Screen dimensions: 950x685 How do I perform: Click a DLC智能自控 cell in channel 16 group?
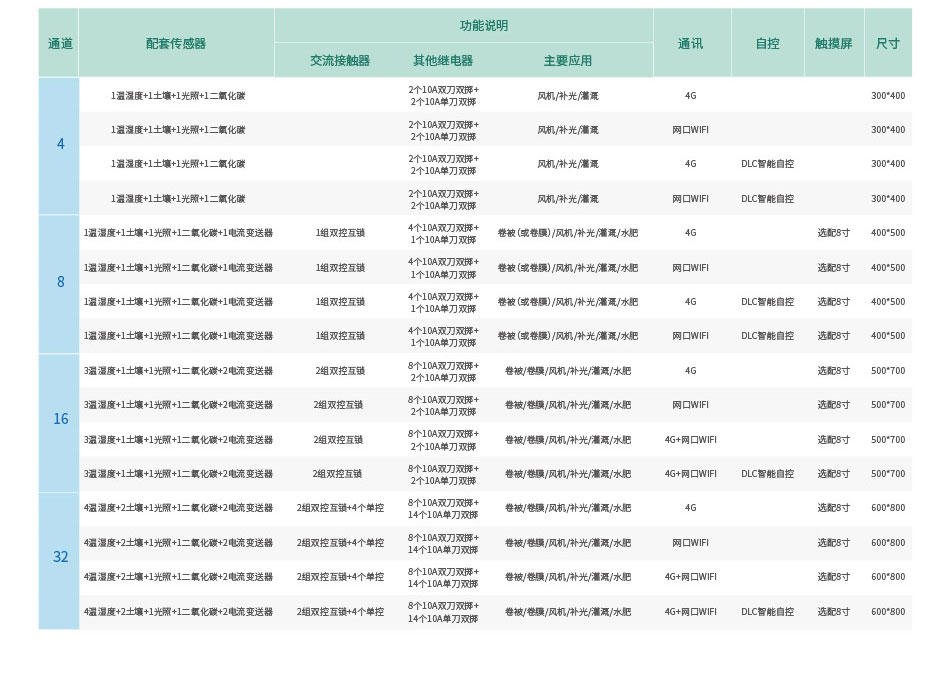coord(766,474)
